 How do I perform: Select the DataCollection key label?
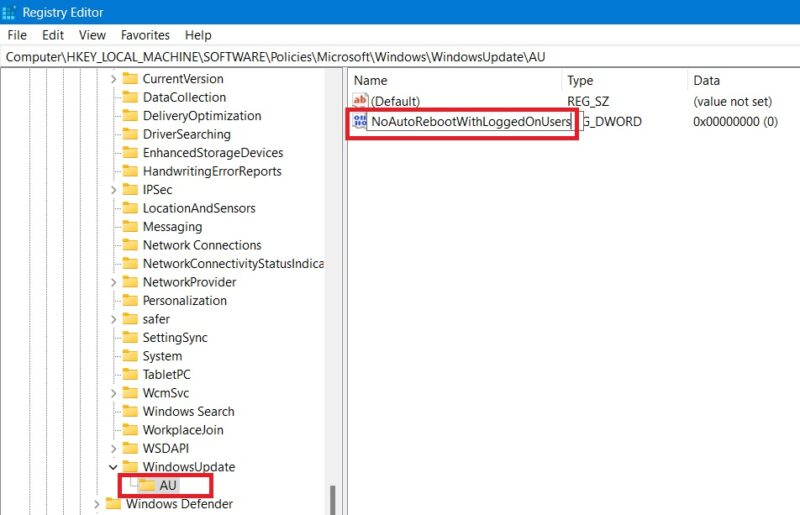click(x=184, y=97)
